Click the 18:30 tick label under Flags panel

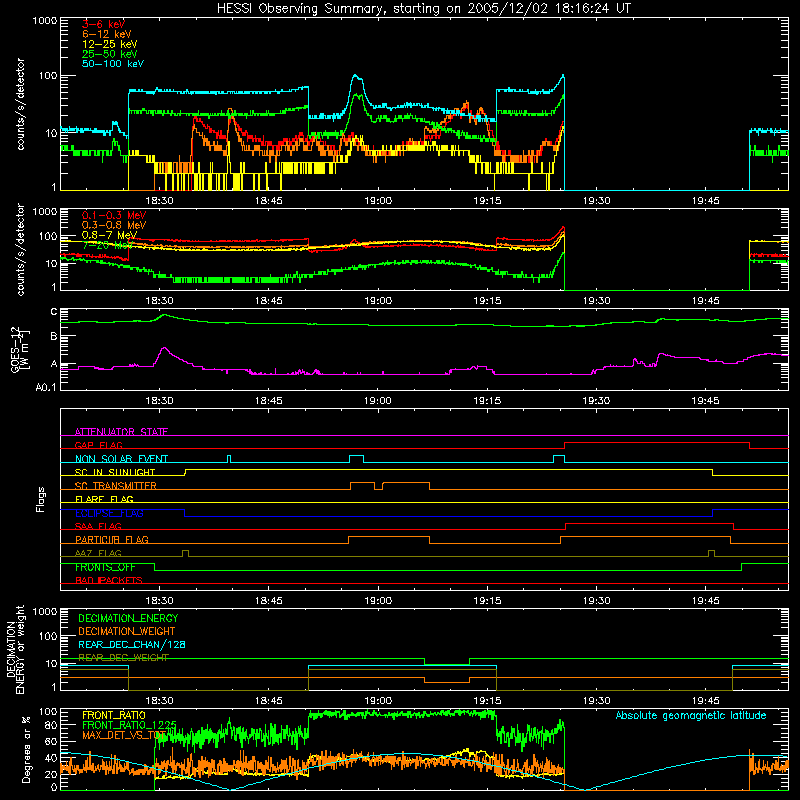point(160,601)
